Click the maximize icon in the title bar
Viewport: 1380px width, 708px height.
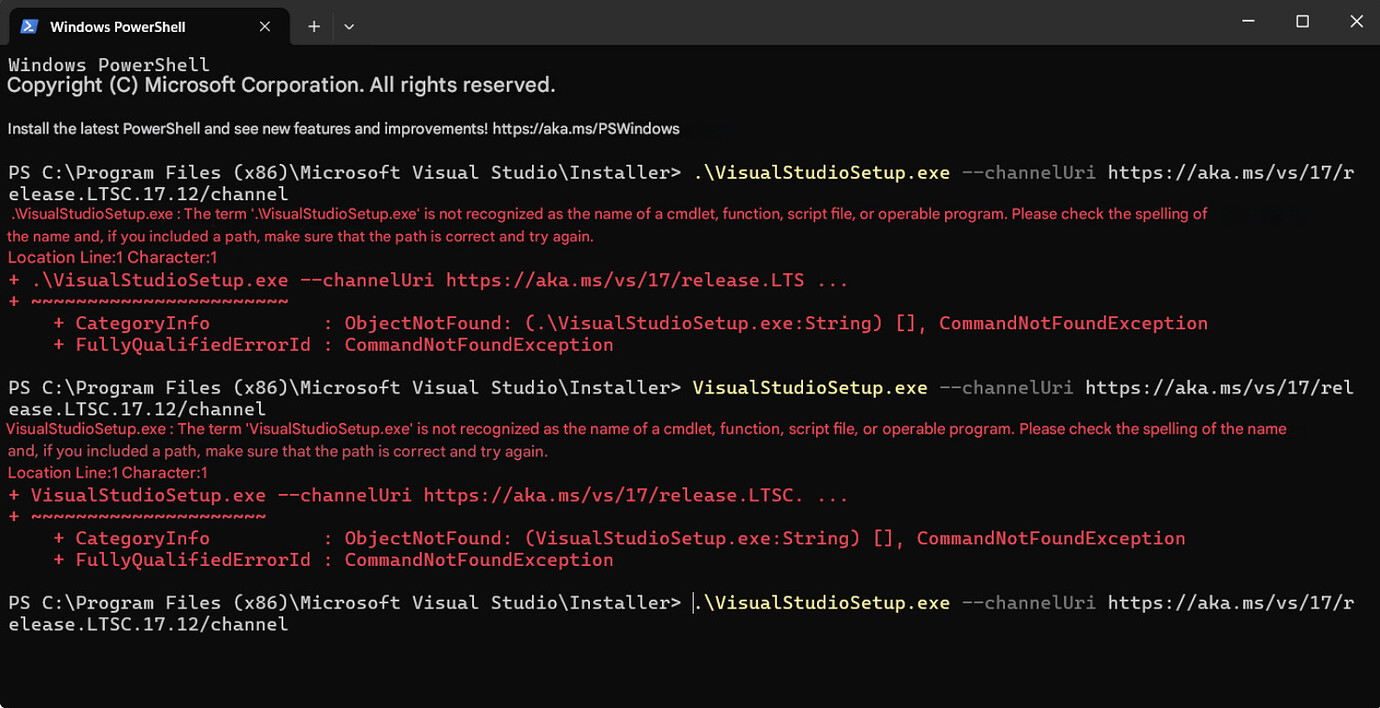click(x=1302, y=20)
